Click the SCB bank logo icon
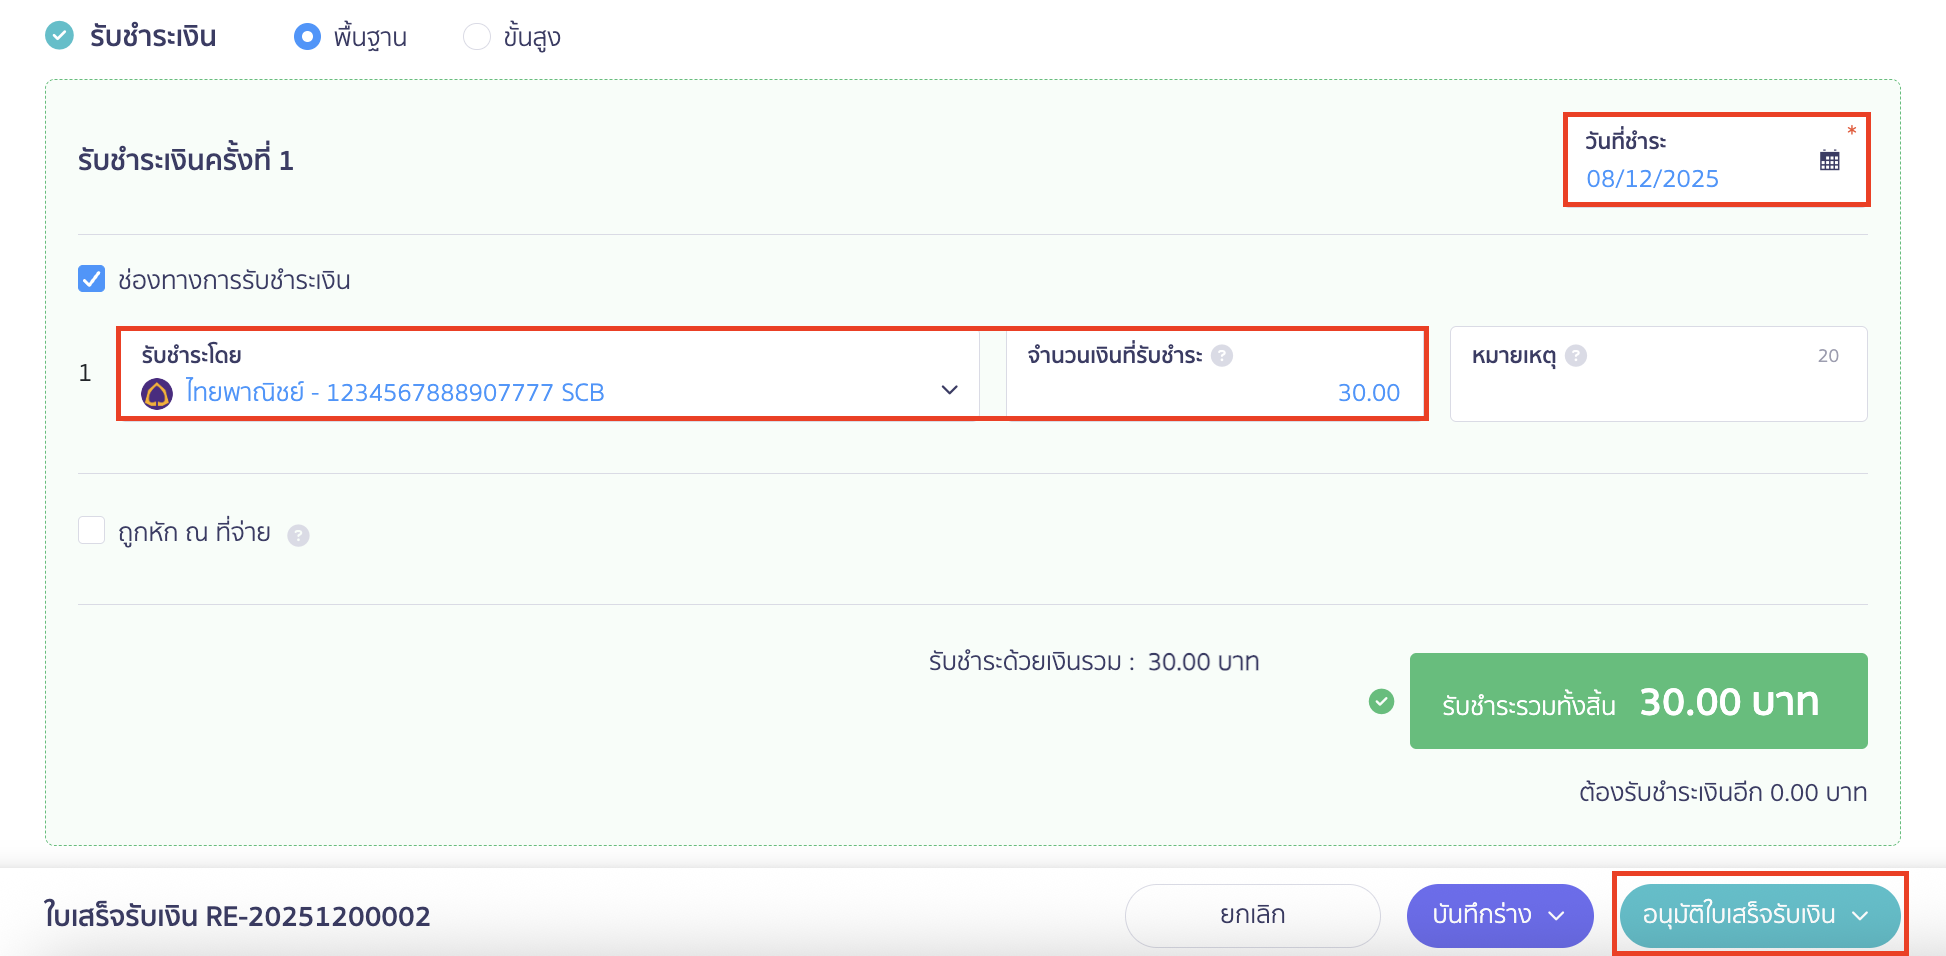This screenshot has width=1946, height=956. [x=157, y=394]
